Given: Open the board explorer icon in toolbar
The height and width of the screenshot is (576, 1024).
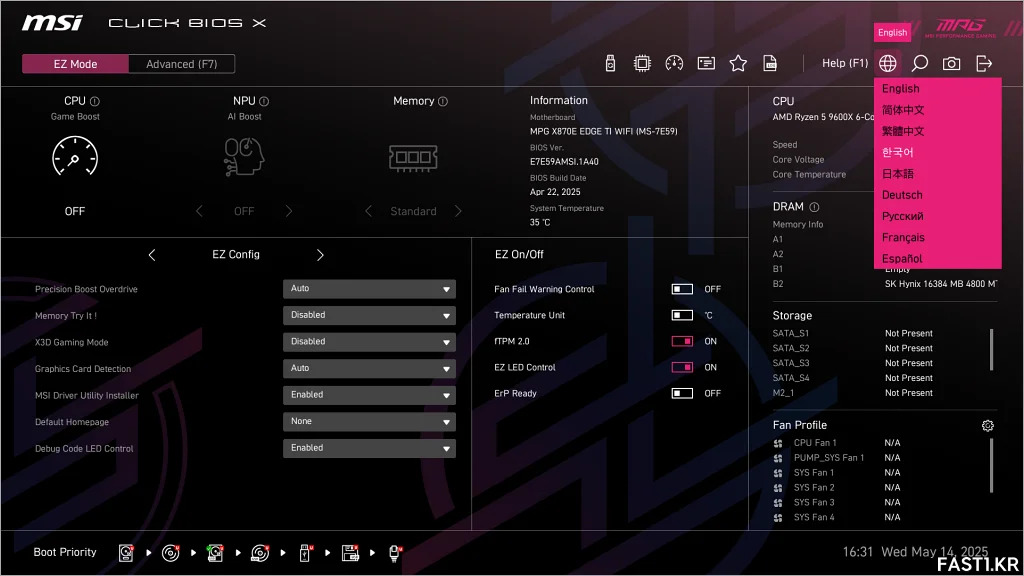Looking at the screenshot, I should click(706, 63).
